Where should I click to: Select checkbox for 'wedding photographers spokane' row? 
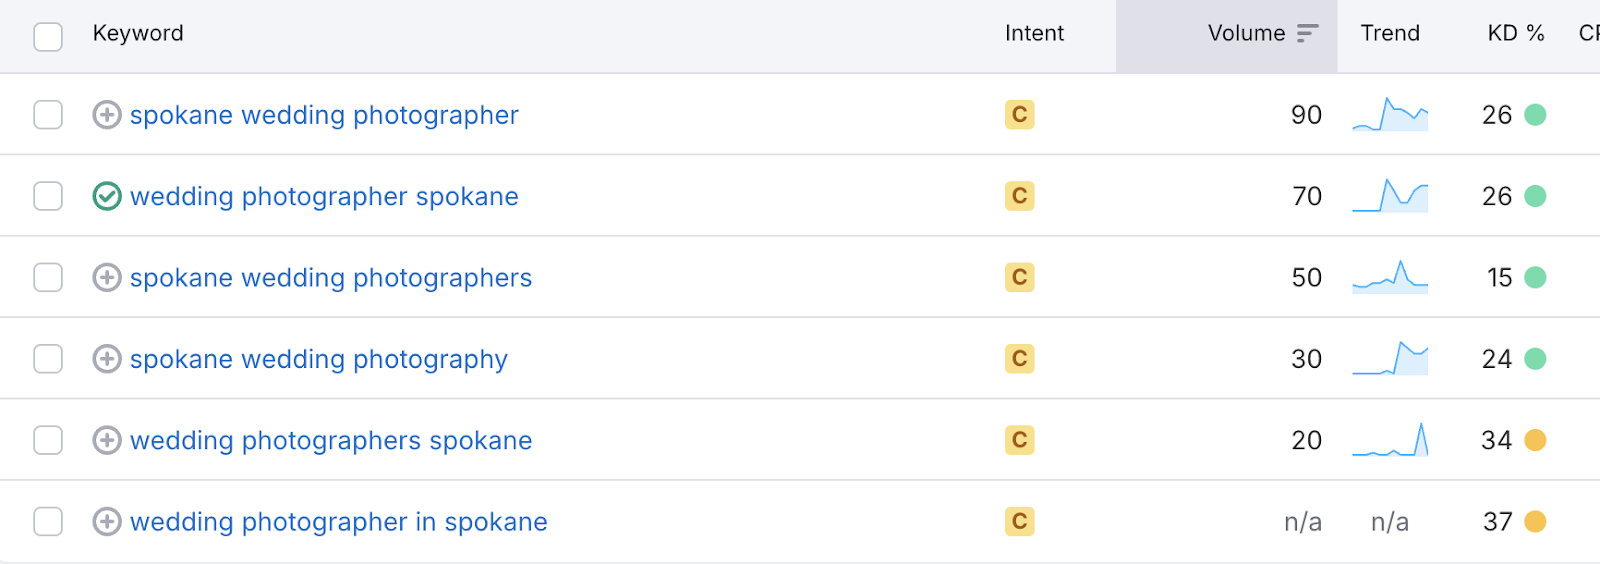[x=48, y=440]
